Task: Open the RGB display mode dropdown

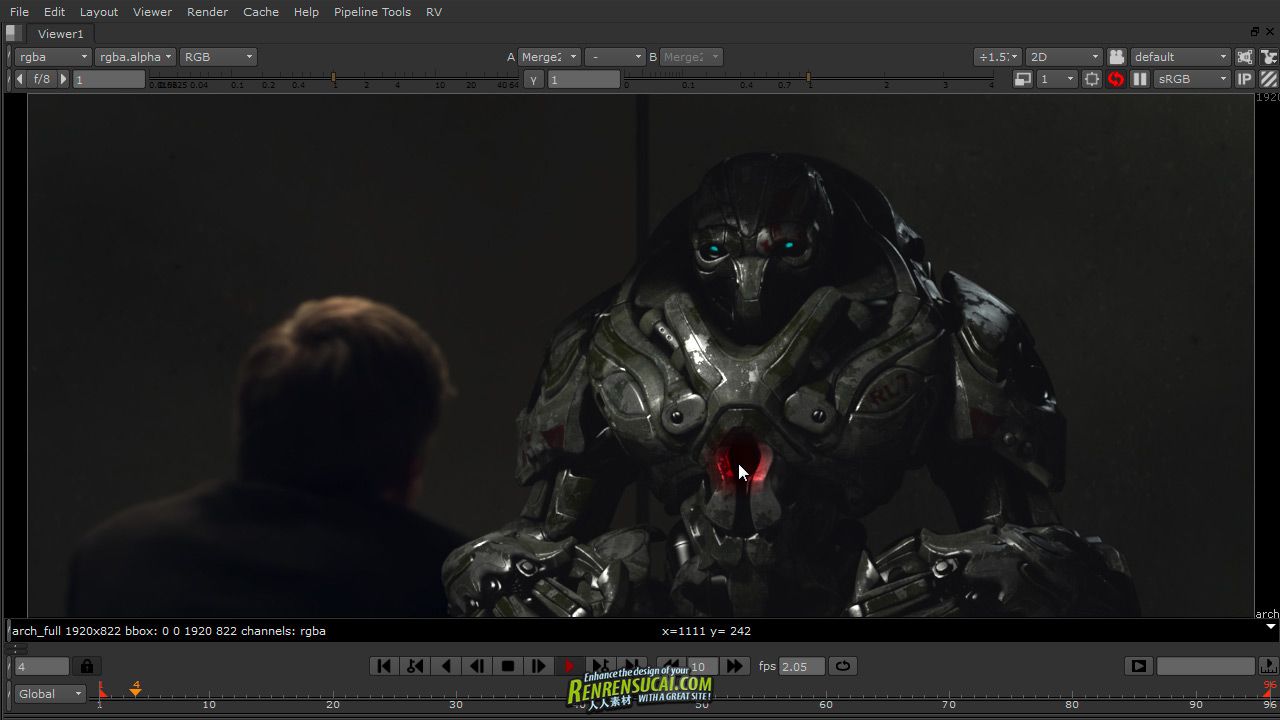Action: [219, 57]
